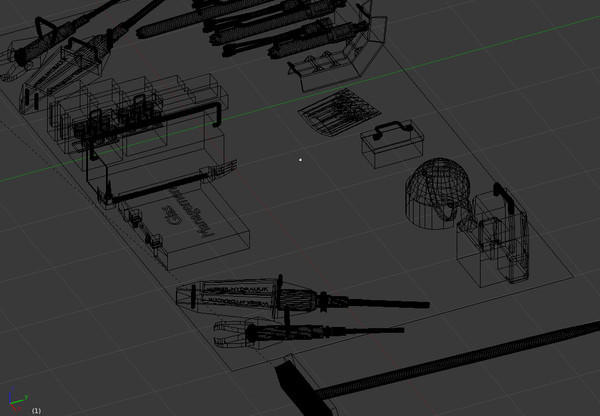This screenshot has width=600, height=416.
Task: Select the black rod with forked tip
Action: point(168,185)
